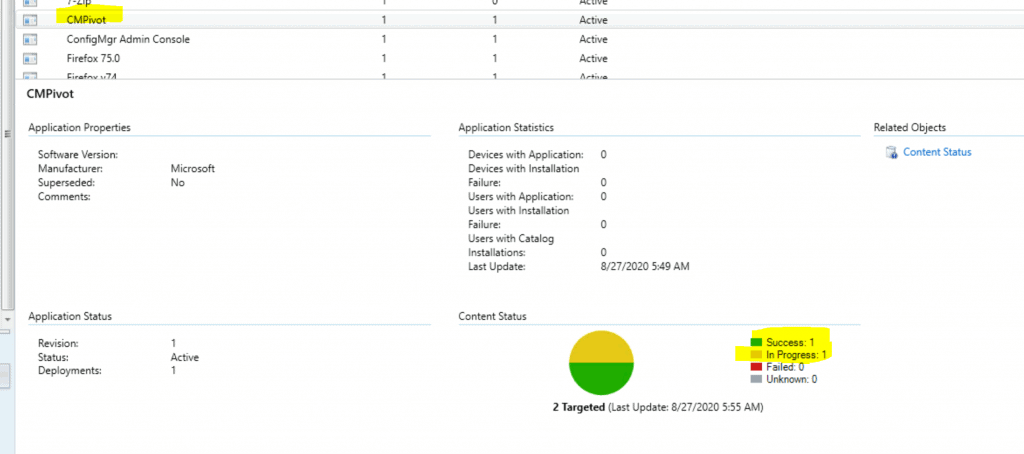Click the CMPivot details pane title
This screenshot has width=1024, height=454.
point(50,94)
